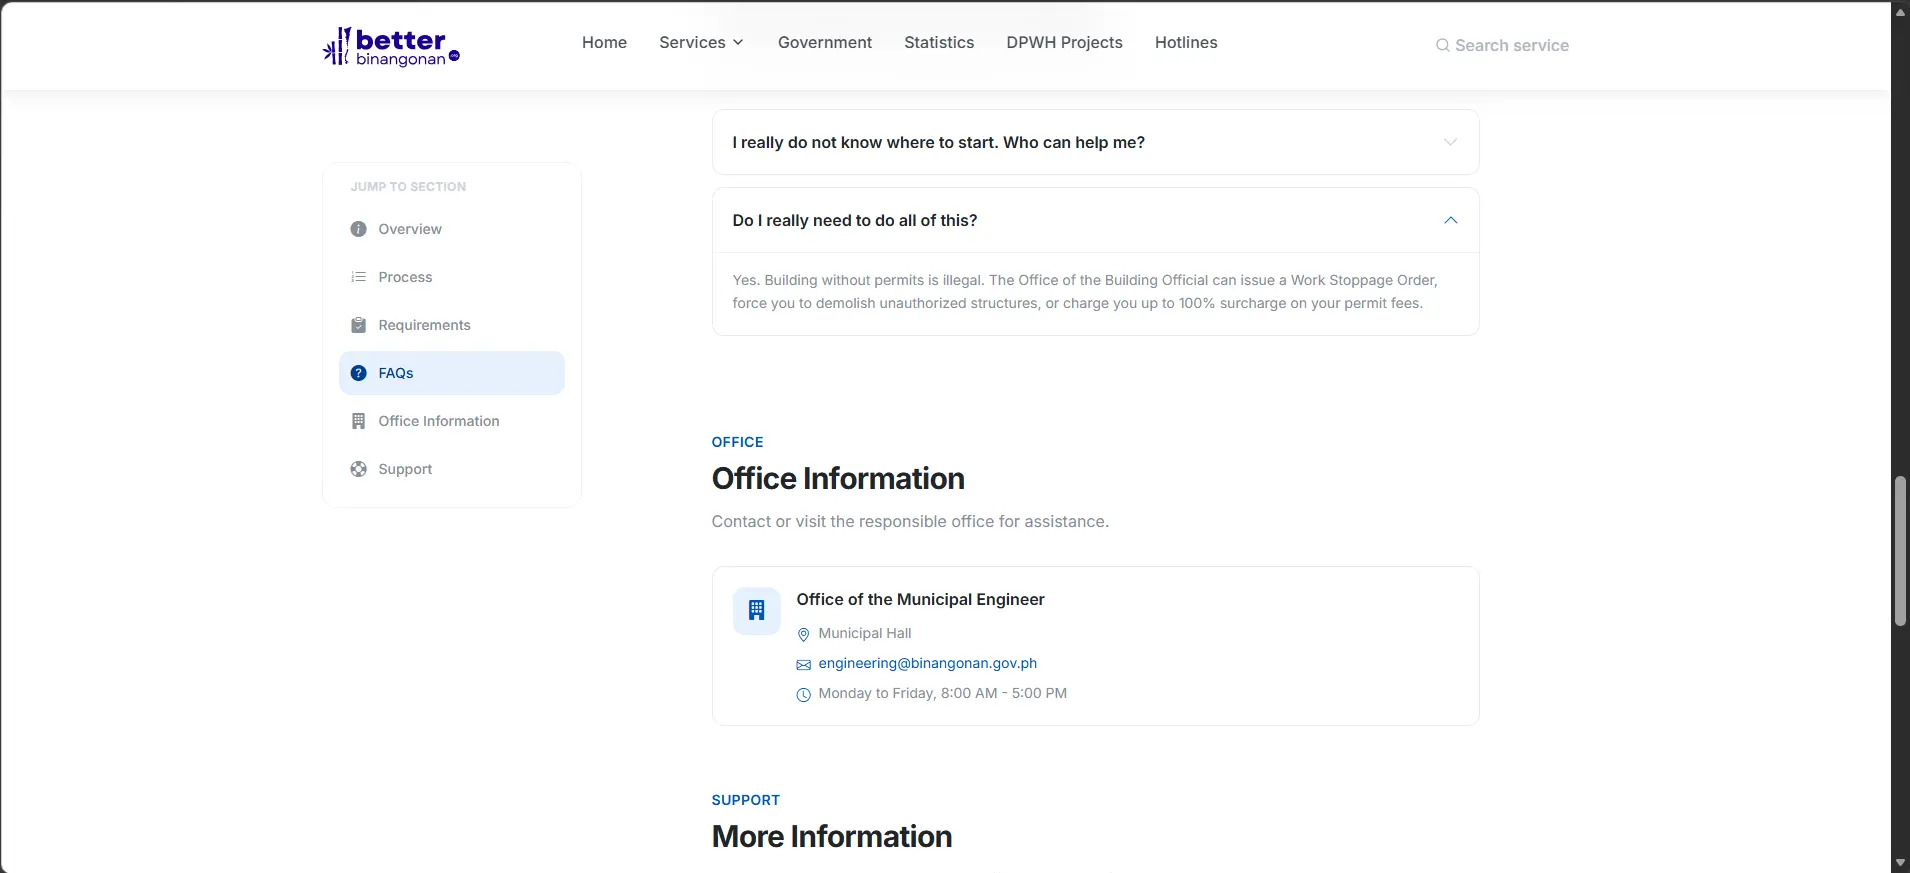This screenshot has width=1910, height=873.
Task: Click the 'JUMP TO SECTION' label
Action: click(x=408, y=187)
